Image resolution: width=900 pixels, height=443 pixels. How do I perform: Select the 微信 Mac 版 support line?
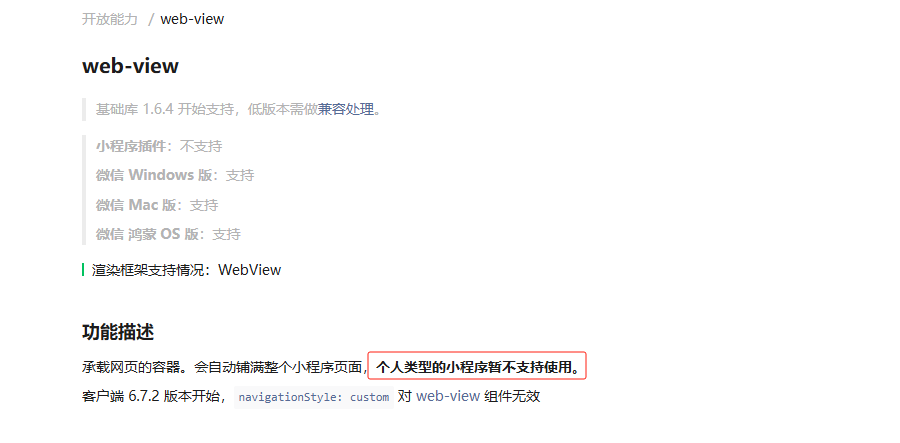(157, 205)
